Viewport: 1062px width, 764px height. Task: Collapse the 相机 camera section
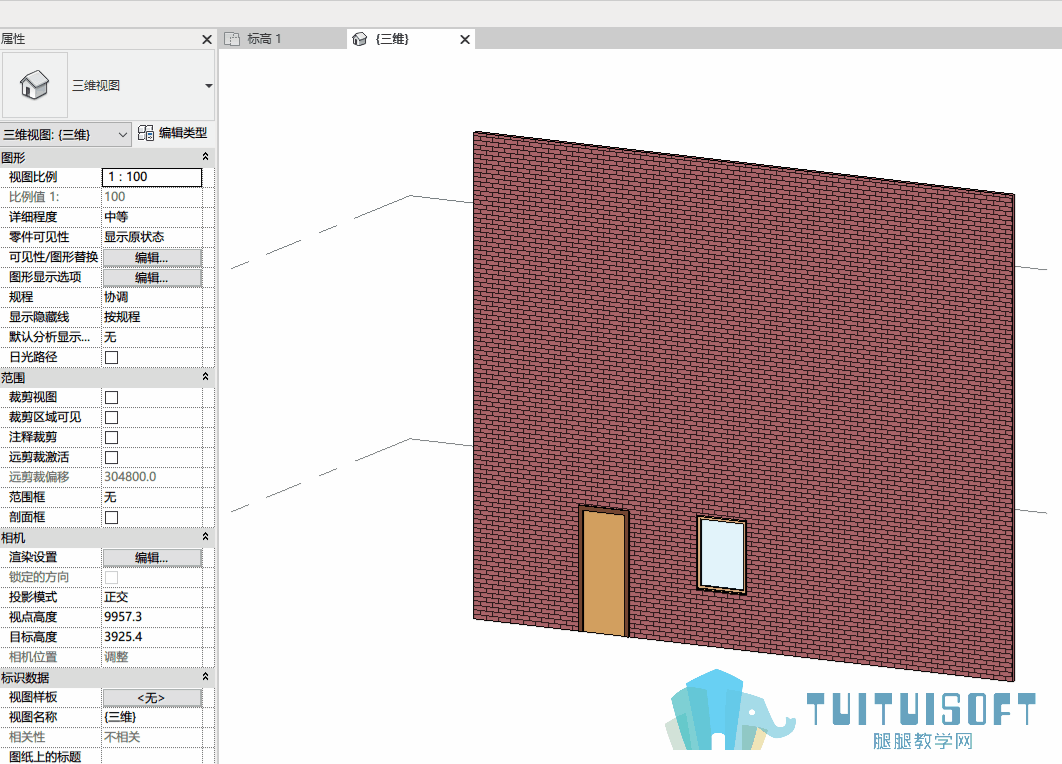pyautogui.click(x=206, y=537)
